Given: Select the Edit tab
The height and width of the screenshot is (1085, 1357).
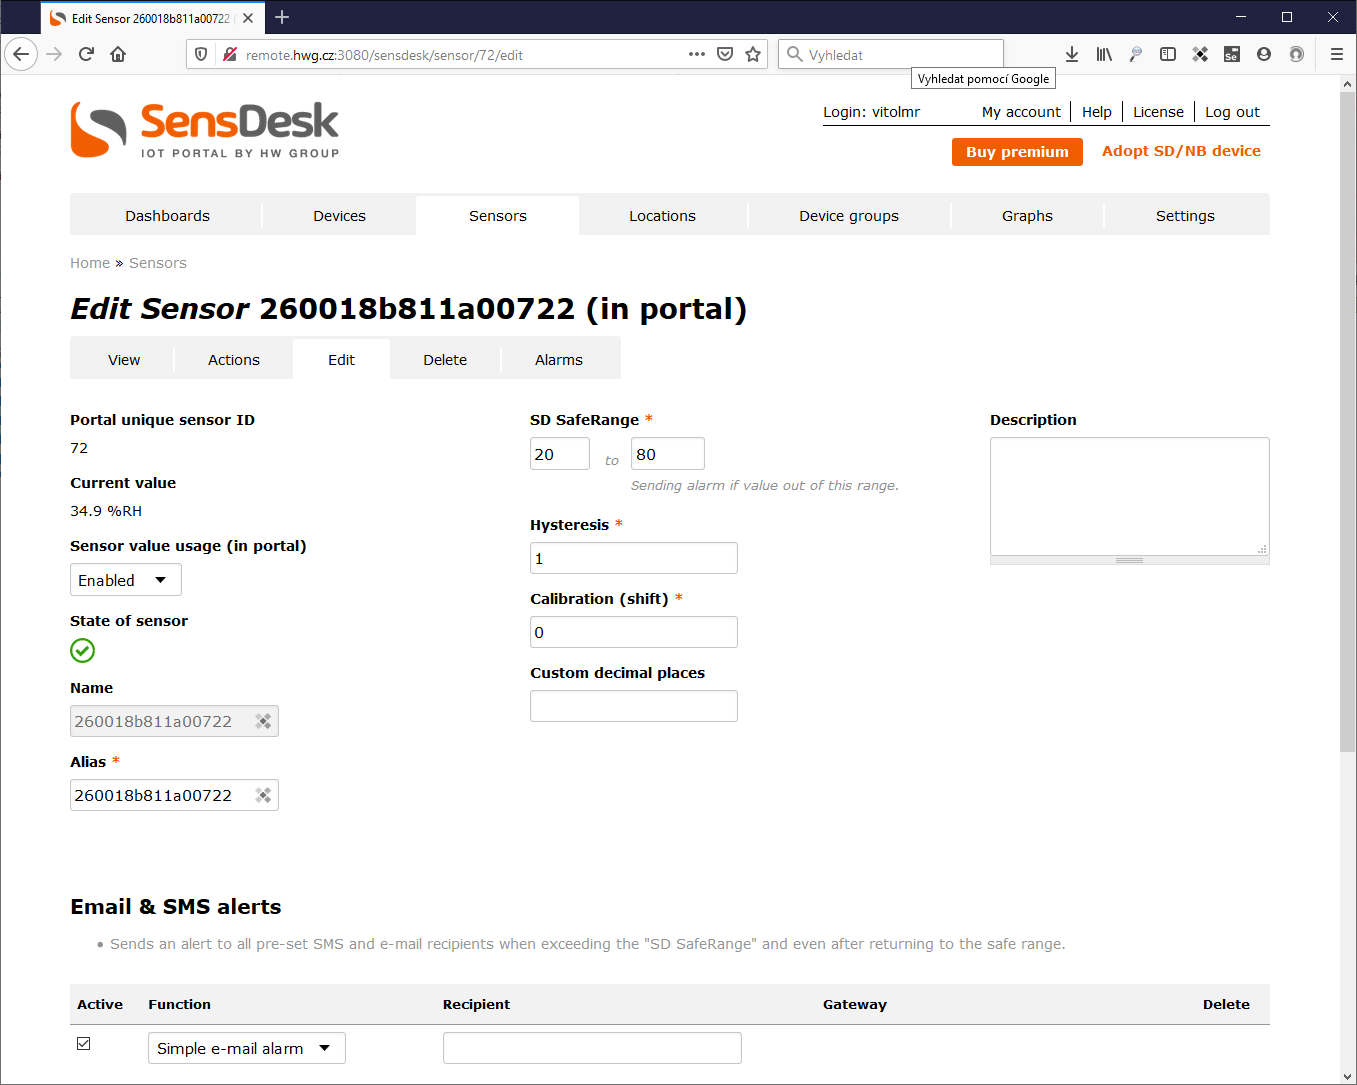Looking at the screenshot, I should click(x=341, y=360).
